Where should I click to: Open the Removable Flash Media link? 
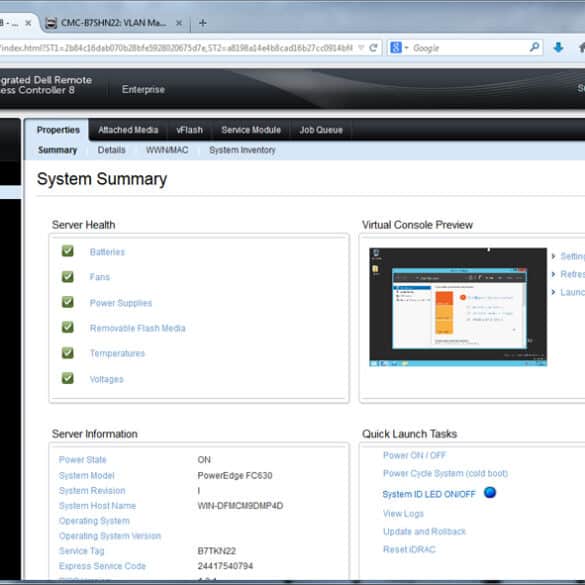click(138, 328)
